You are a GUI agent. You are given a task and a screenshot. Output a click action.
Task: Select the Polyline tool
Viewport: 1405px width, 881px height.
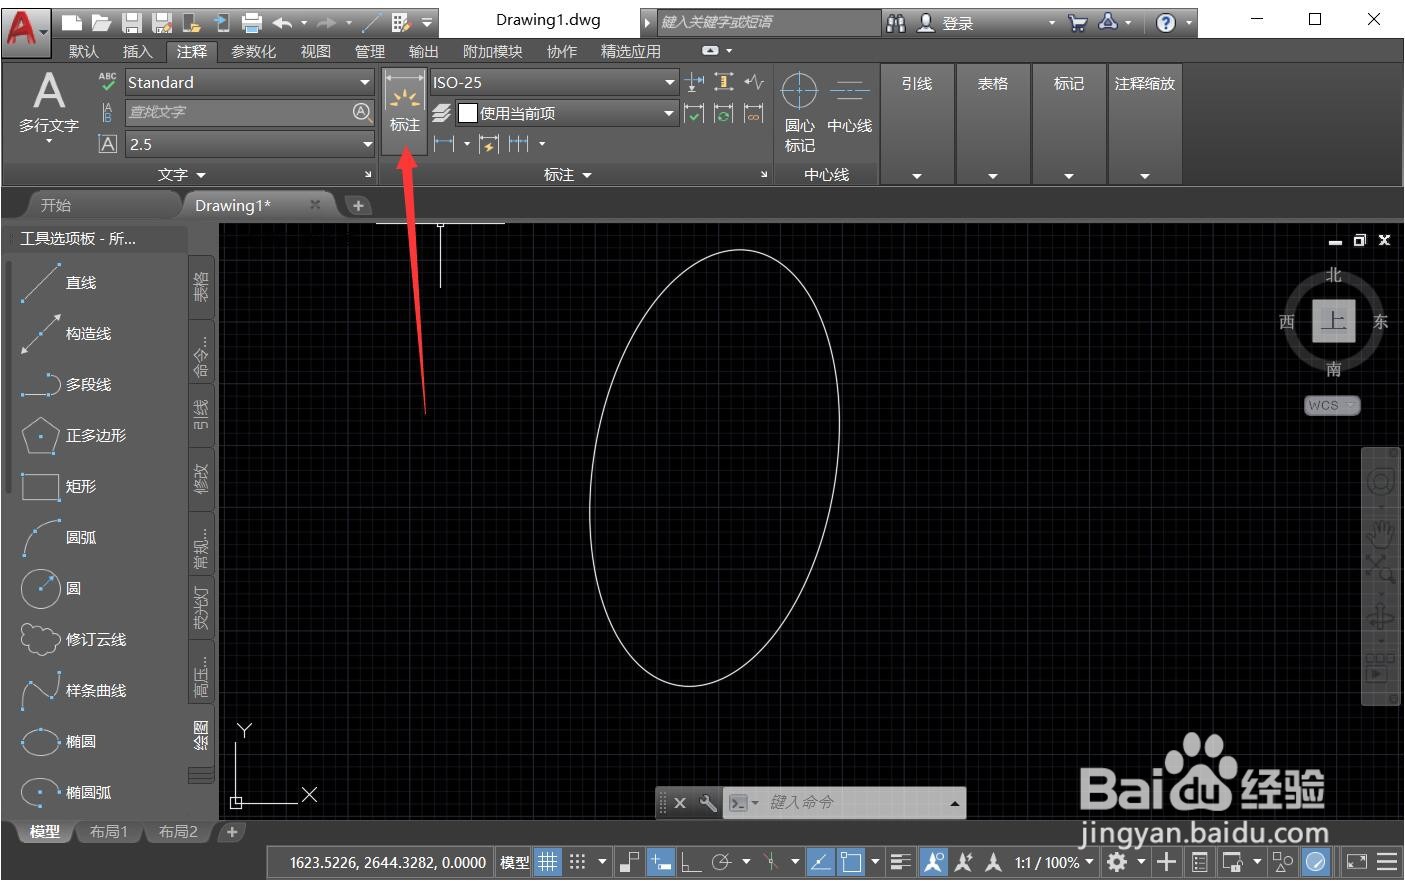click(67, 385)
